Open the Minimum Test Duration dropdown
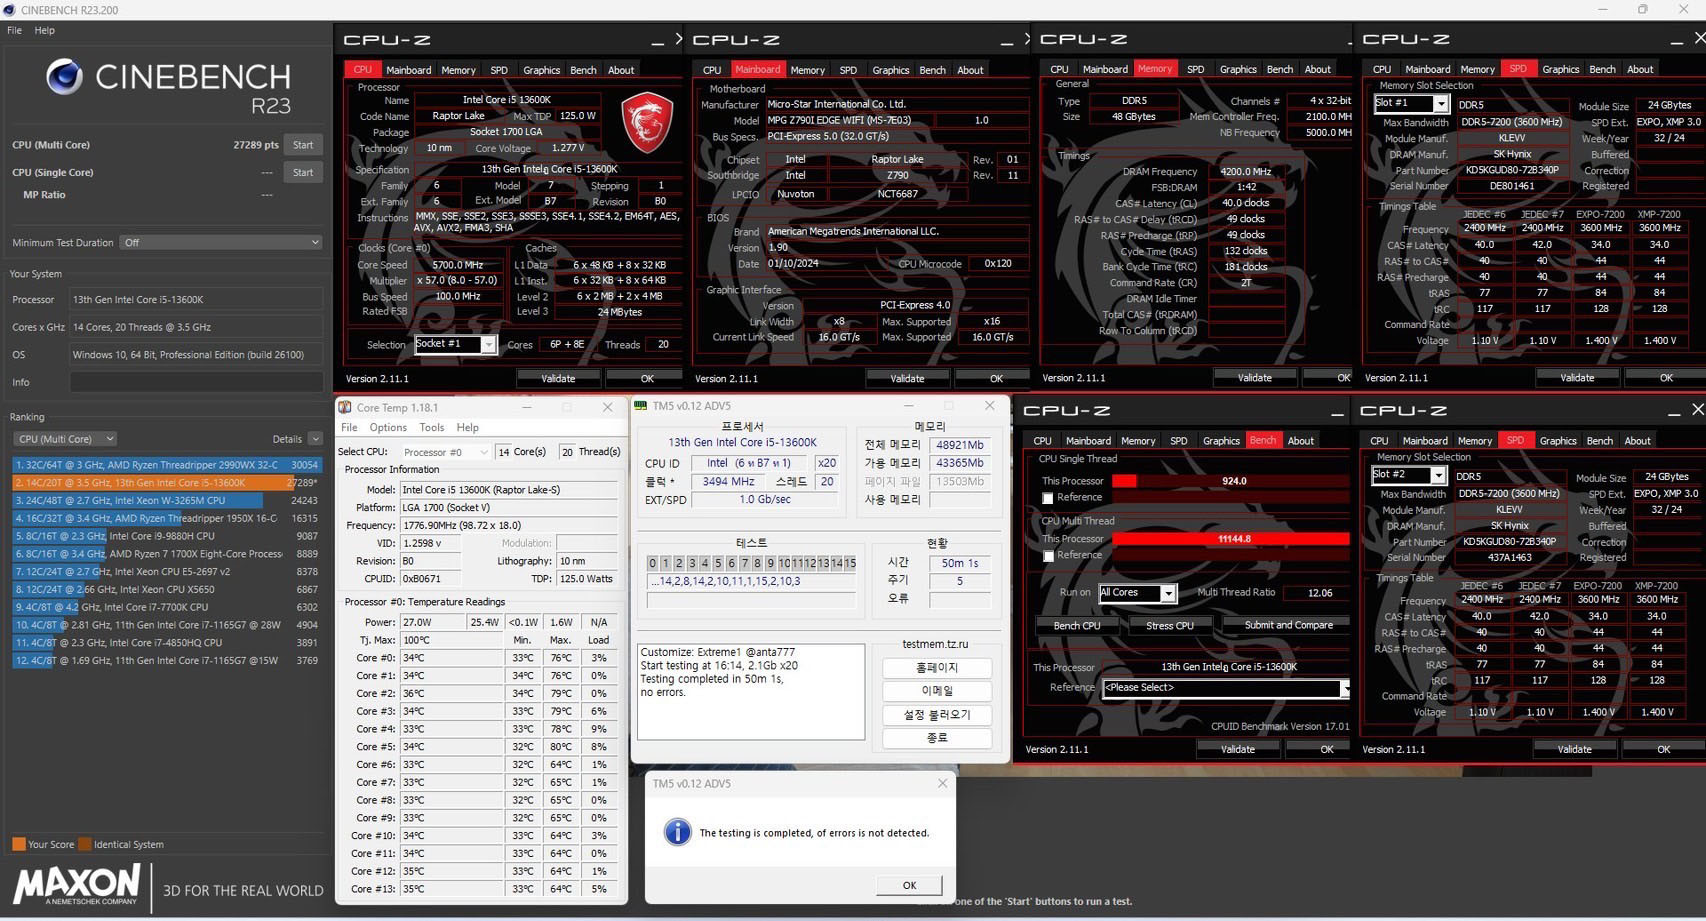The image size is (1706, 921). 221,242
